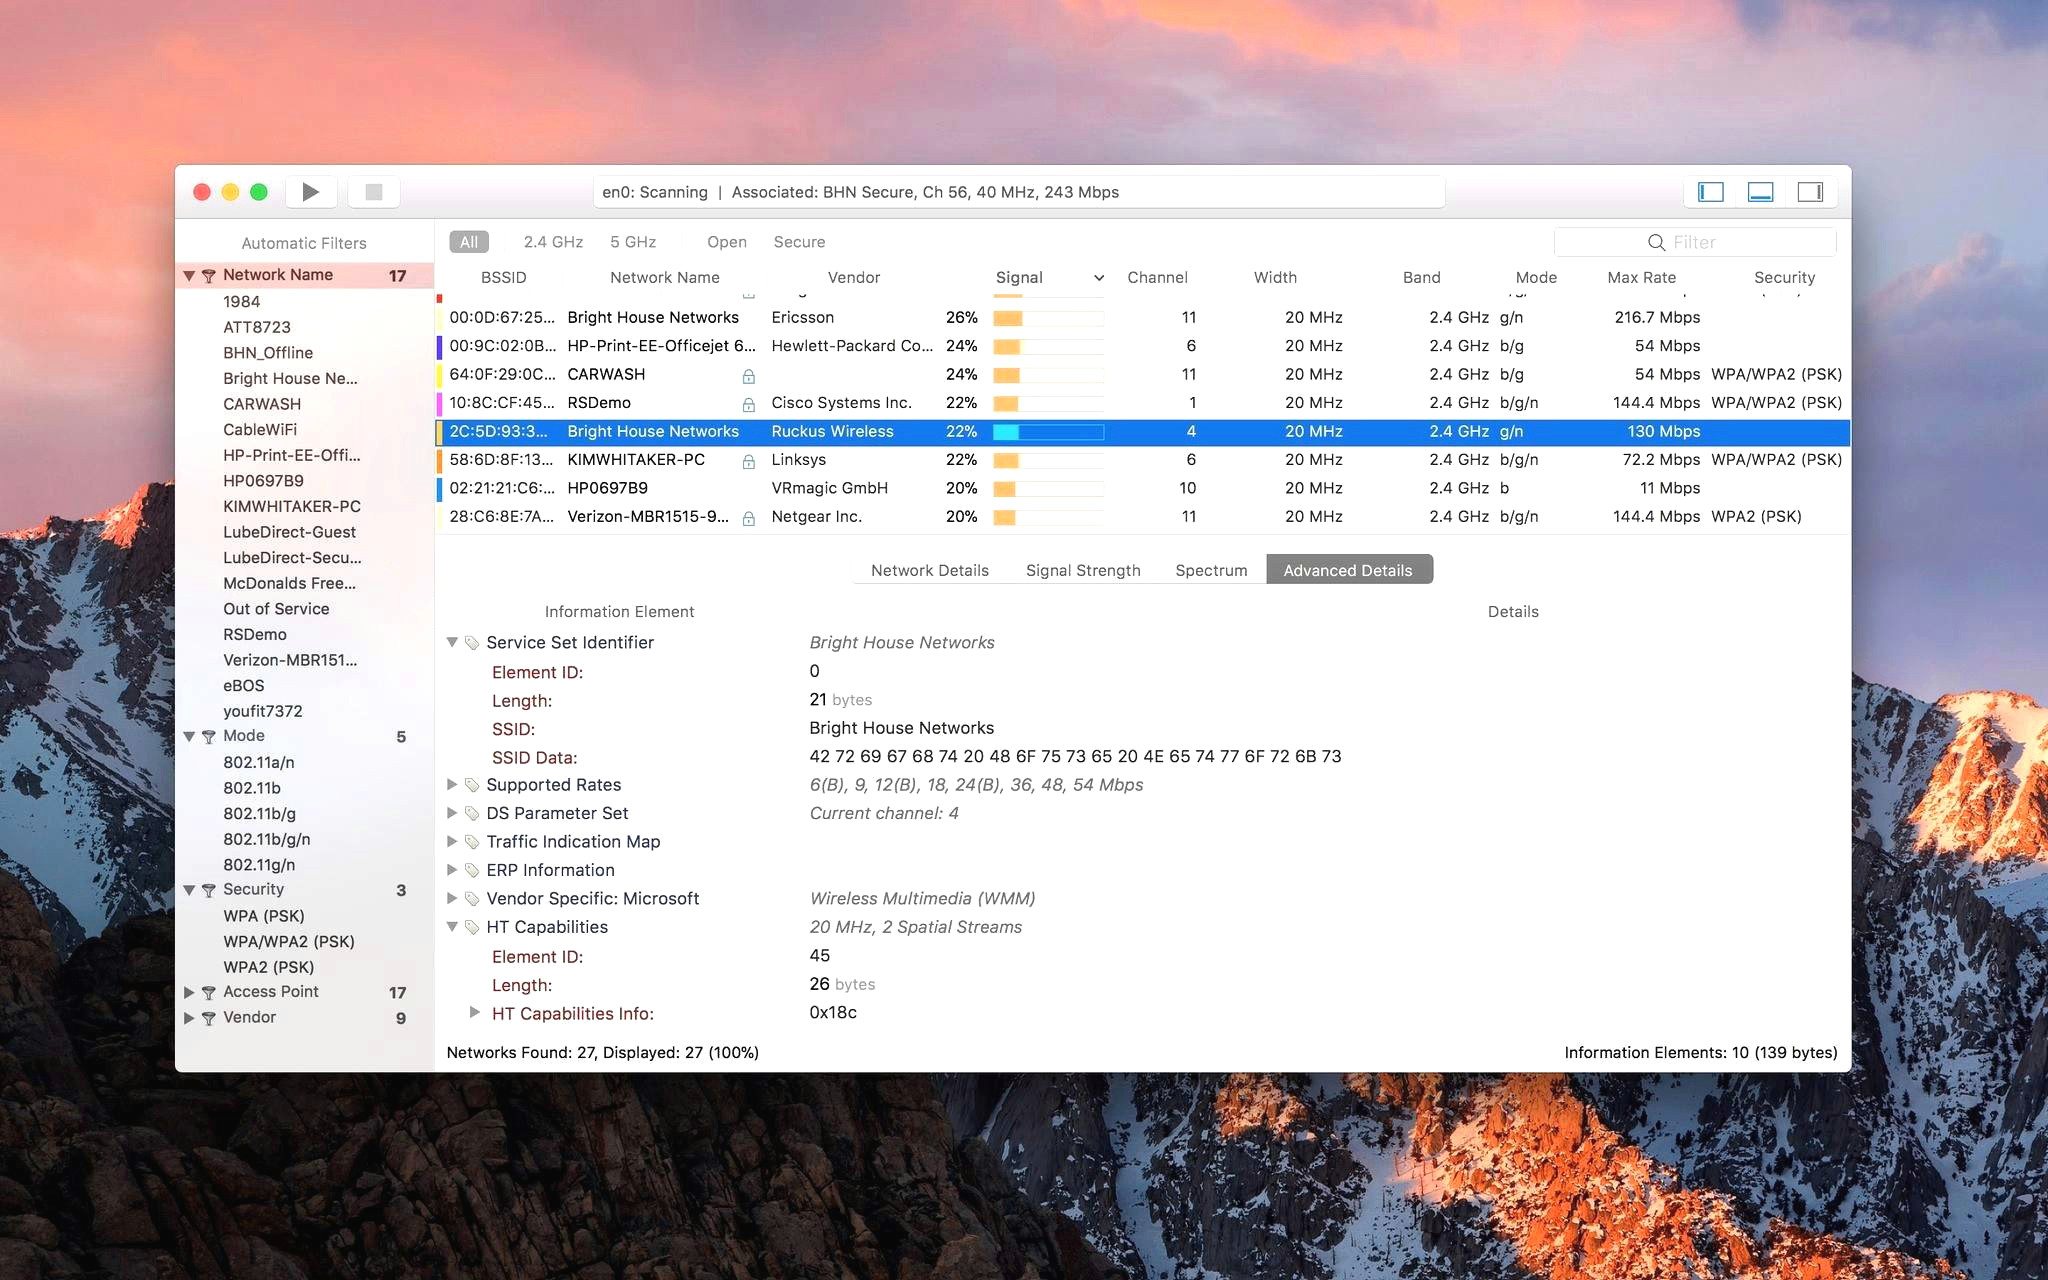Click the right layout view icon
Image resolution: width=2048 pixels, height=1280 pixels.
pyautogui.click(x=1812, y=193)
